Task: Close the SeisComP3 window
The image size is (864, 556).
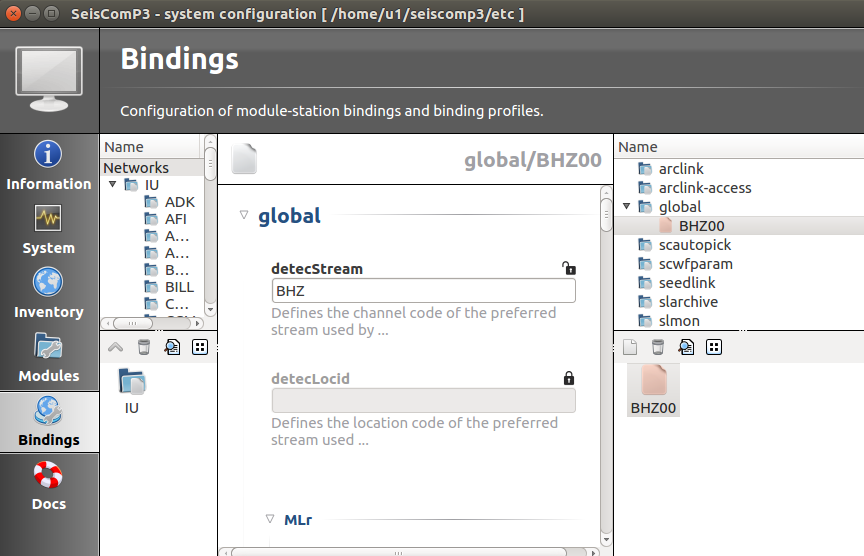Action: click(13, 13)
